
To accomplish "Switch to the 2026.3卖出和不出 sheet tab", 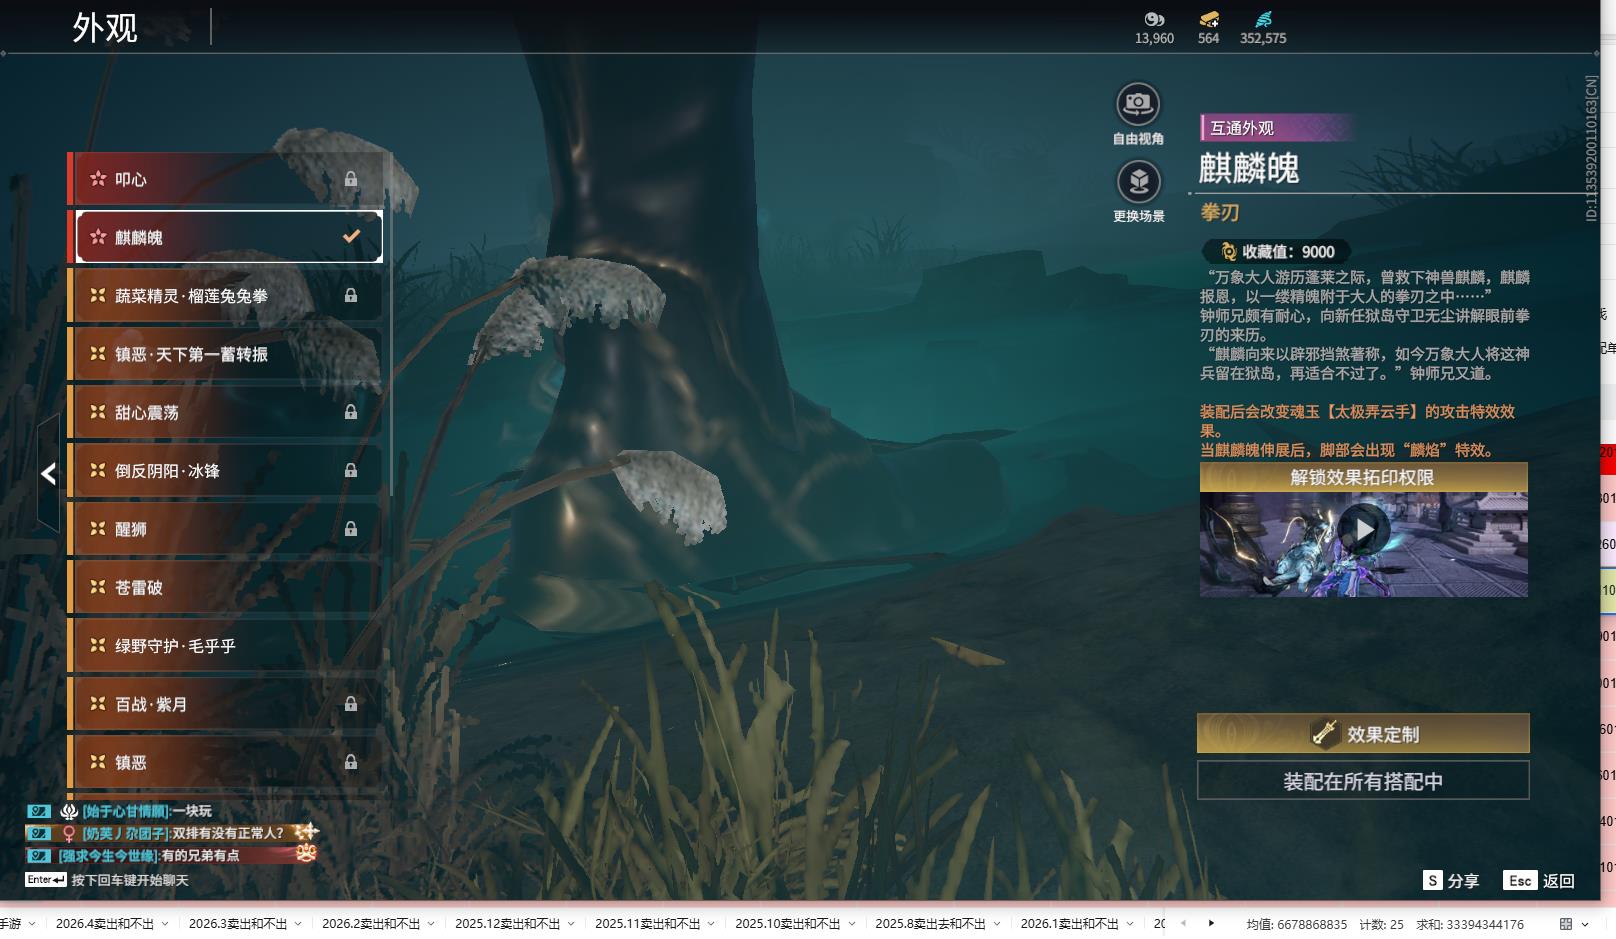I will click(x=237, y=924).
